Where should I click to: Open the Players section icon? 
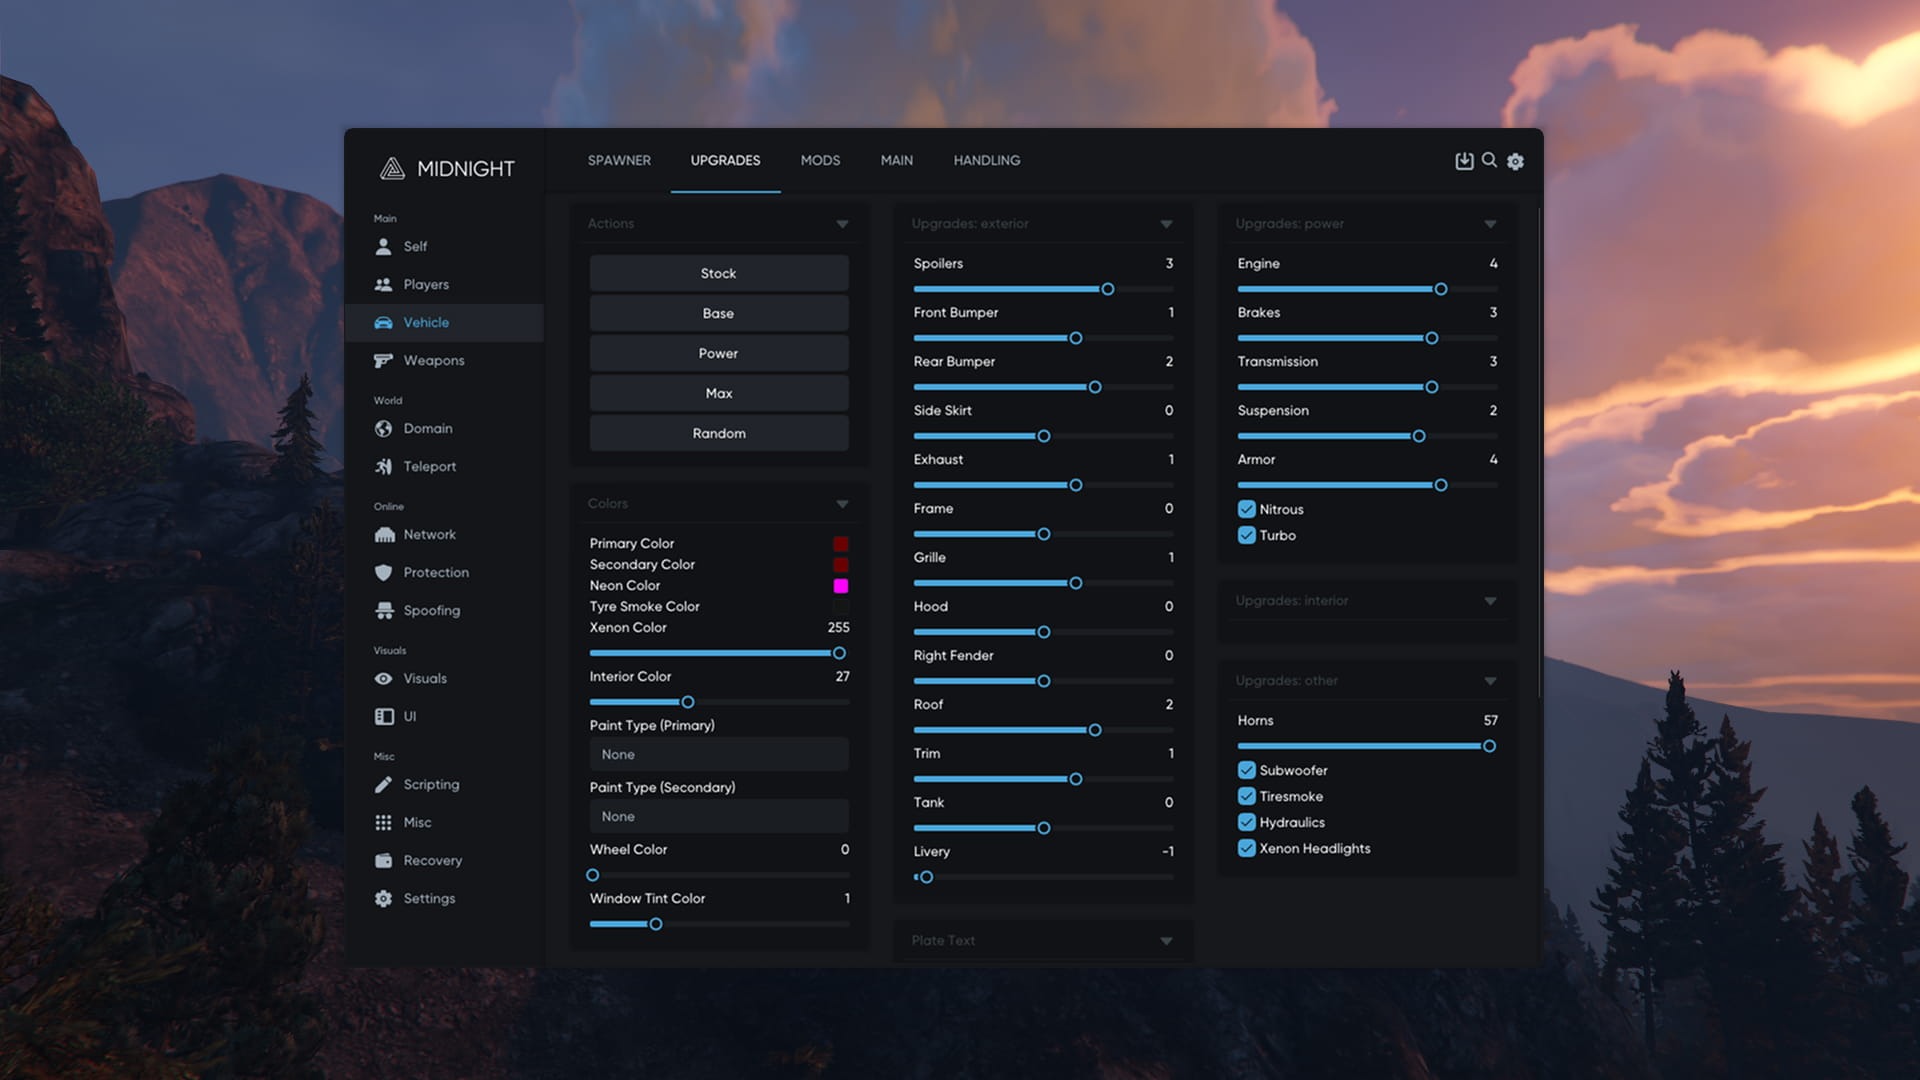click(x=383, y=284)
